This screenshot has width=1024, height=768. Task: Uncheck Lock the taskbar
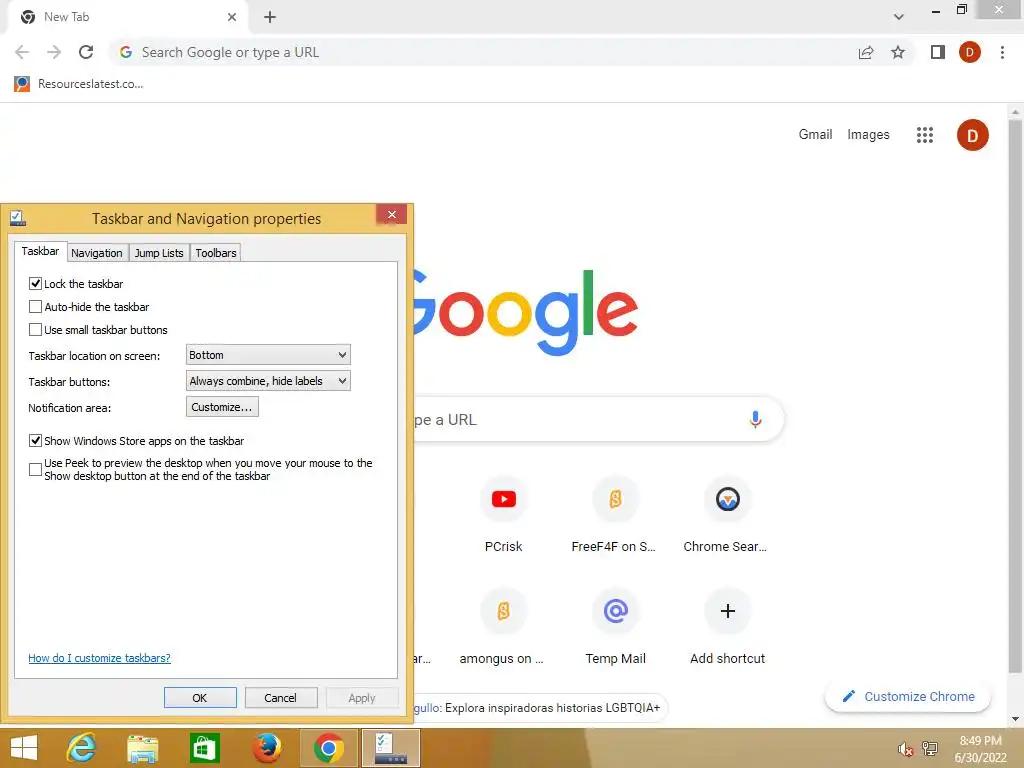[x=35, y=283]
